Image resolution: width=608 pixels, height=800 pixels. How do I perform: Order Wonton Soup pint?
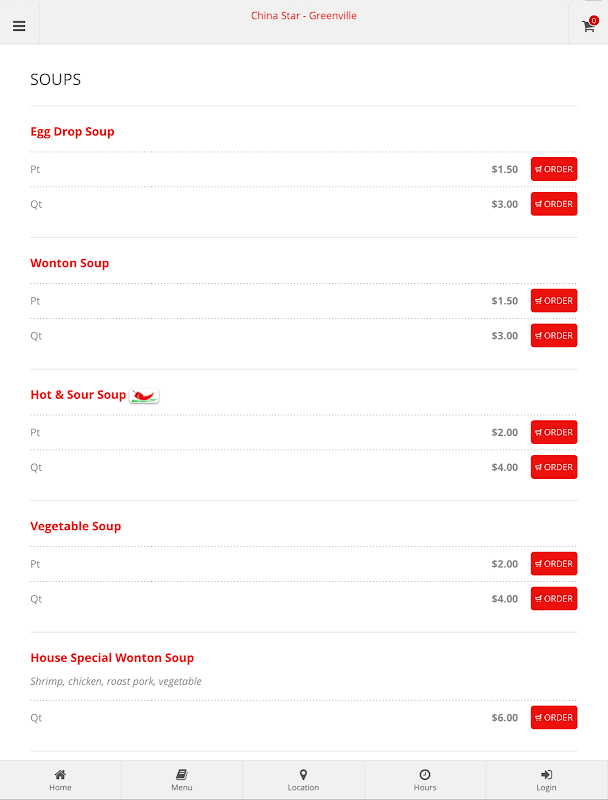tap(554, 301)
